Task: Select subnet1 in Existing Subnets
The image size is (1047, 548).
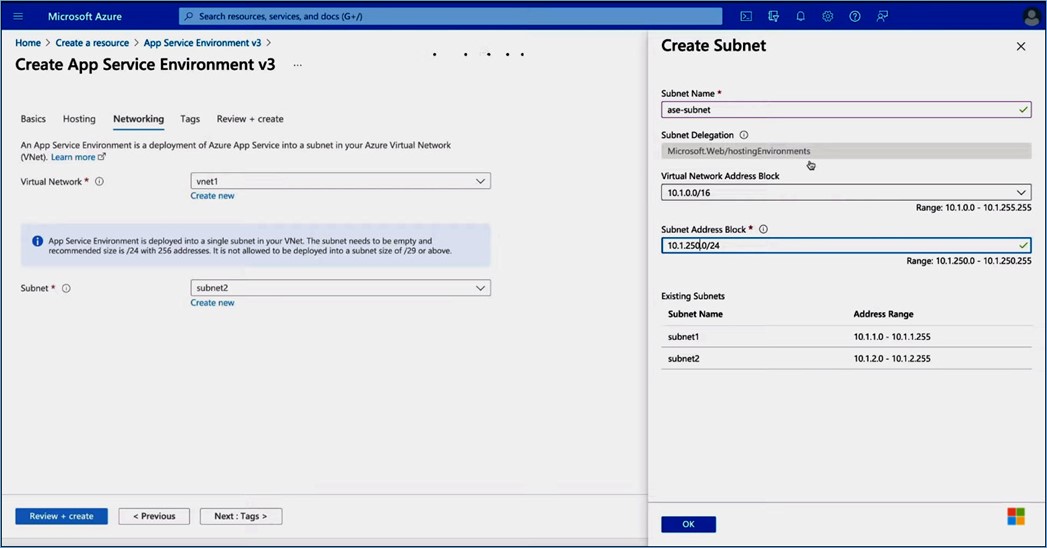Action: tap(683, 337)
